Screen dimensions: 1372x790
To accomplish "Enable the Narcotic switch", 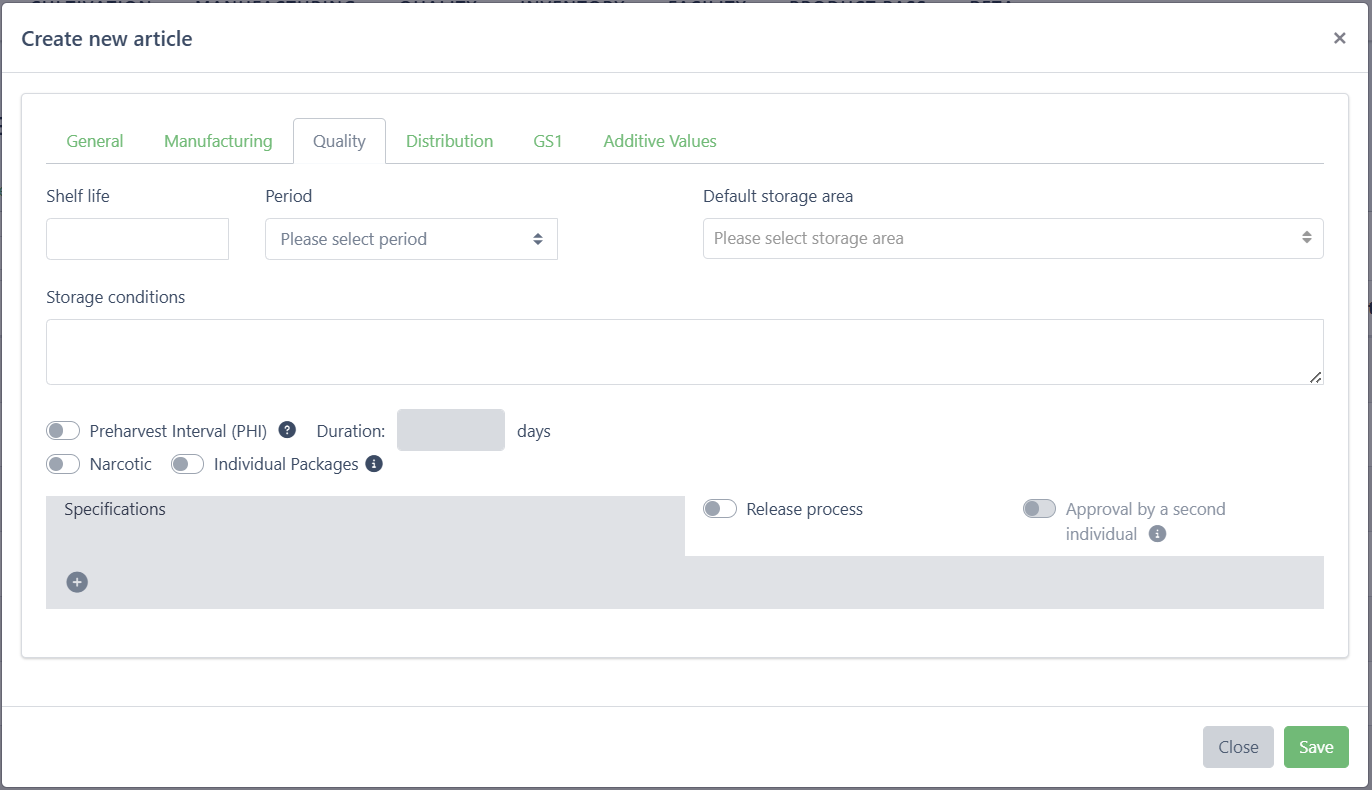I will [63, 464].
